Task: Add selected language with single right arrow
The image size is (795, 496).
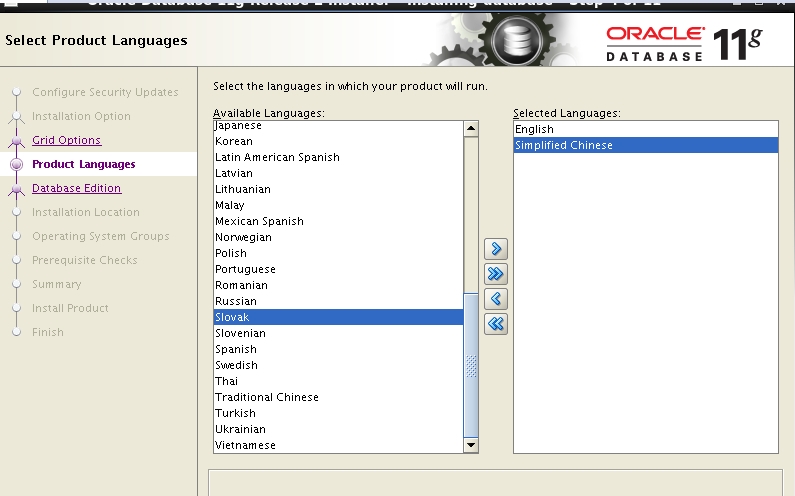Action: tap(496, 249)
